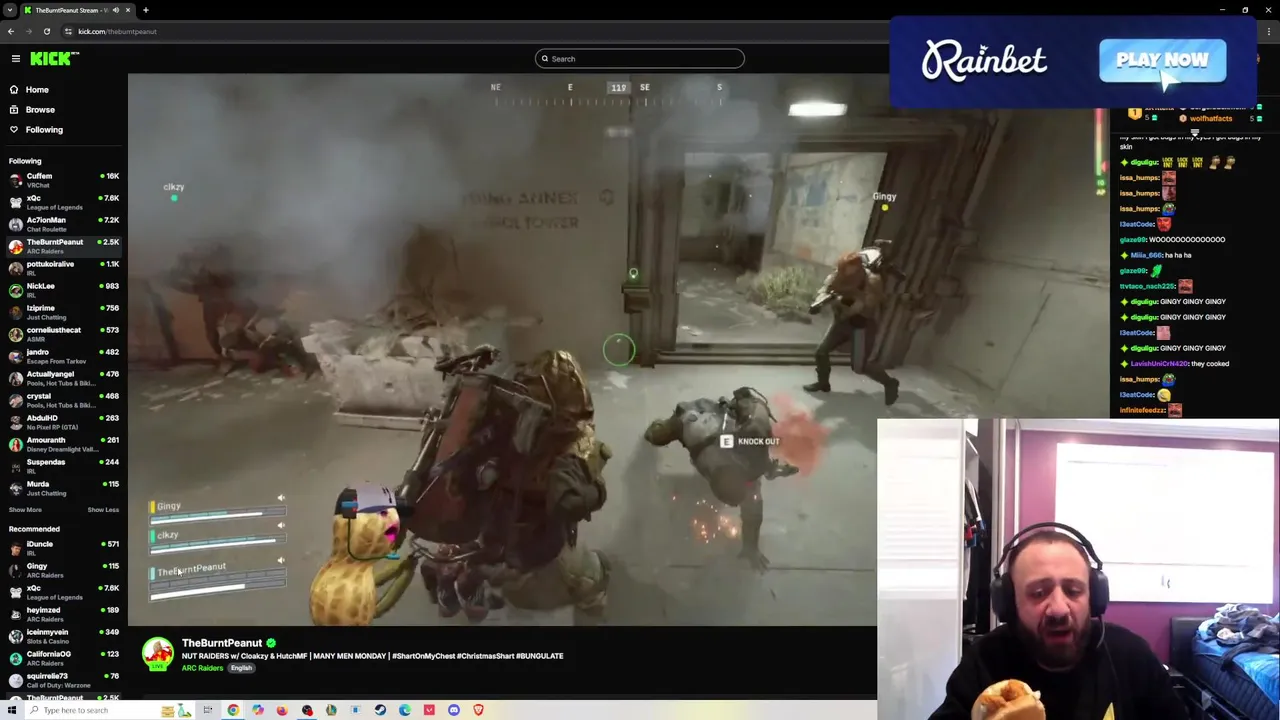Select Ac7ionMan channel avatar
1280x720 pixels.
[15, 224]
